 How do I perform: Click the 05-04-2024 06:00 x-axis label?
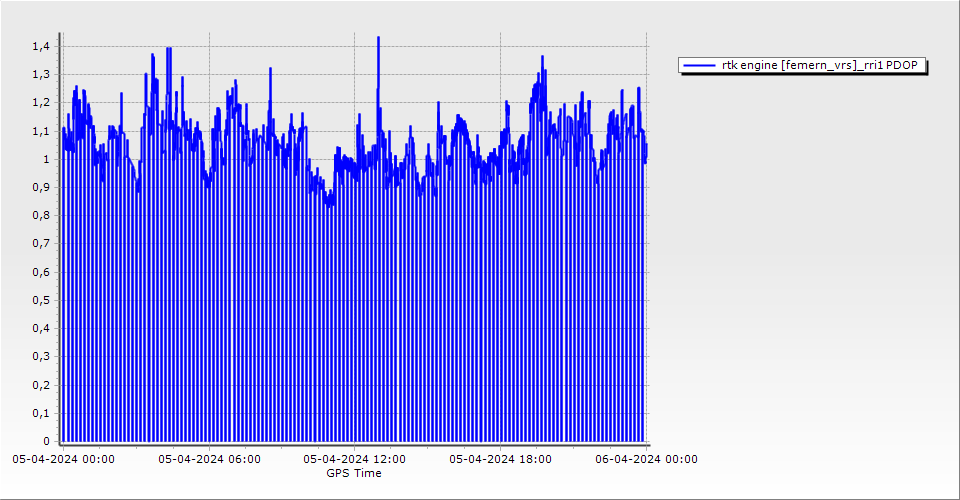(209, 459)
